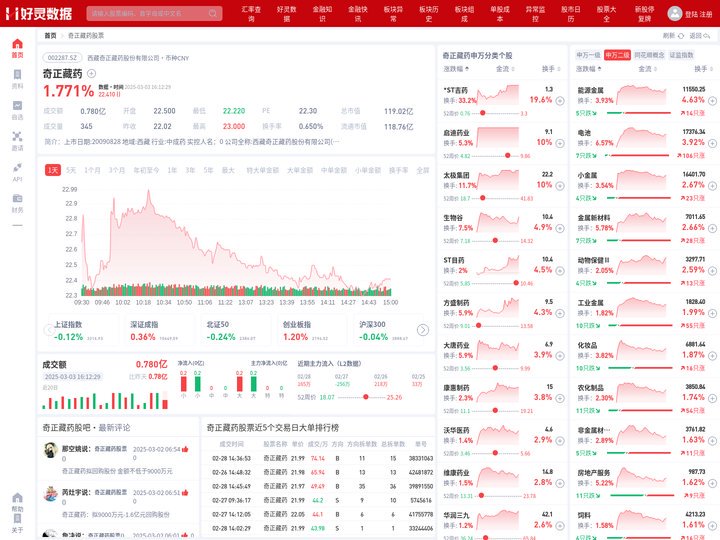This screenshot has width=720, height=540.
Task: Click the 52-week price marker for 奇正藏药
Action: pyautogui.click(x=366, y=397)
